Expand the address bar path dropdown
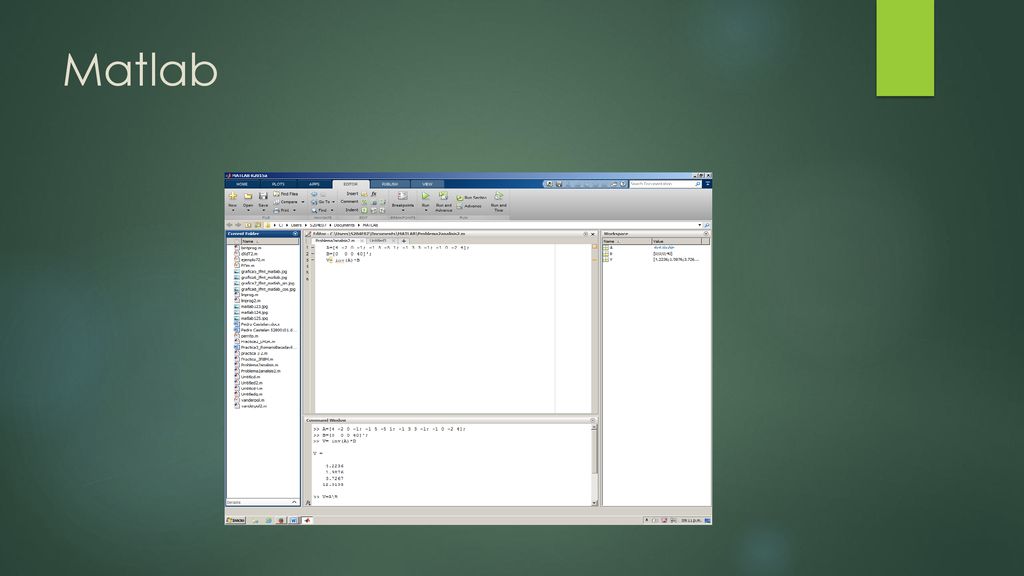Viewport: 1024px width, 576px height. click(x=699, y=225)
